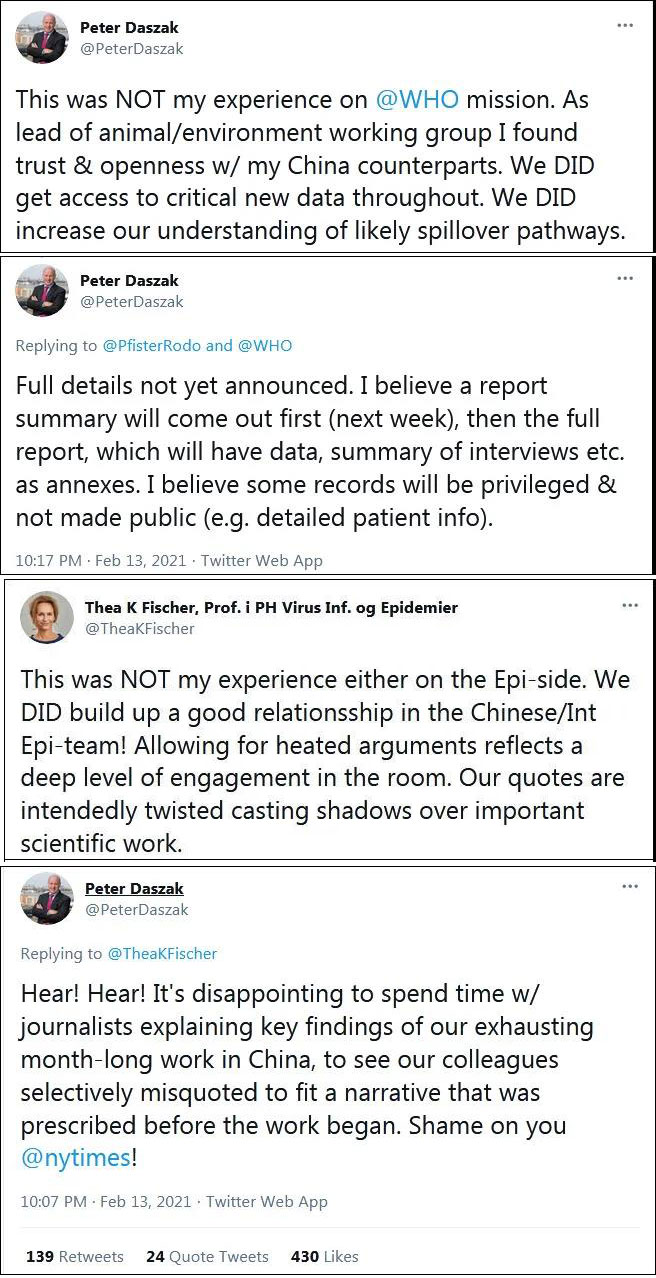Image resolution: width=656 pixels, height=1278 pixels.
Task: Open the @PfisterRodo profile link
Action: 152,346
